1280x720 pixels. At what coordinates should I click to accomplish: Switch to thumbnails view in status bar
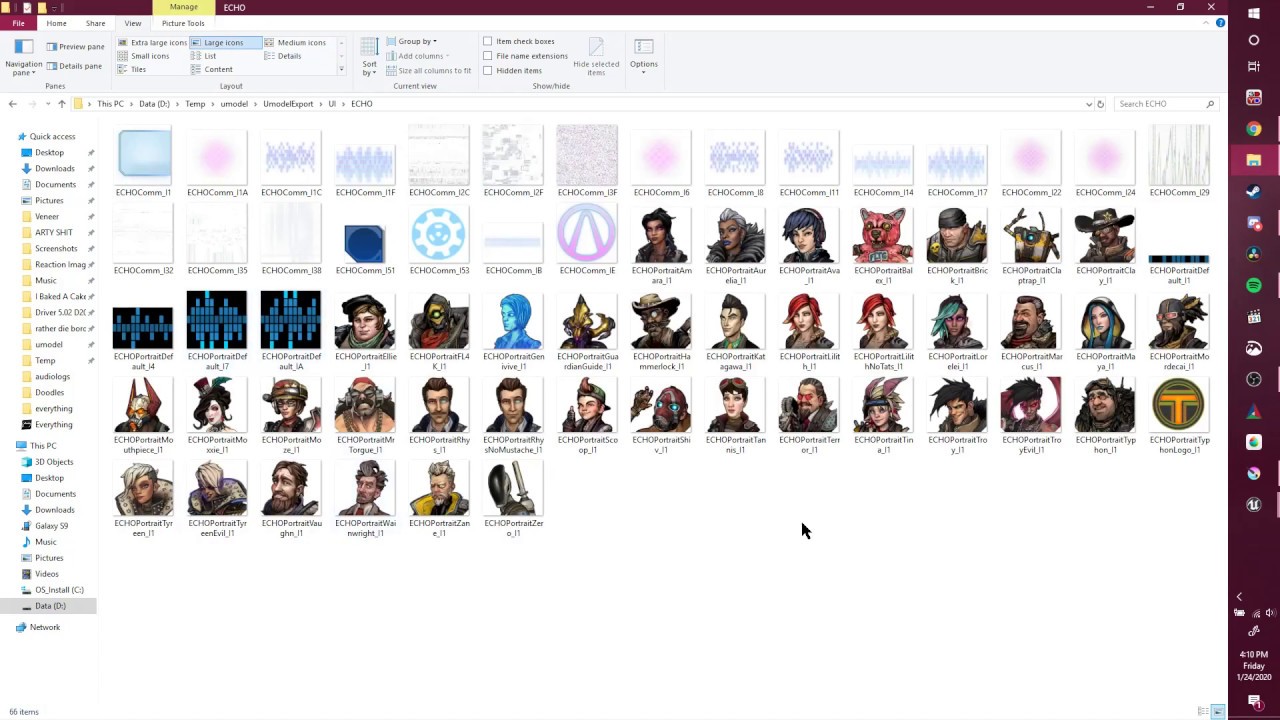(1217, 712)
